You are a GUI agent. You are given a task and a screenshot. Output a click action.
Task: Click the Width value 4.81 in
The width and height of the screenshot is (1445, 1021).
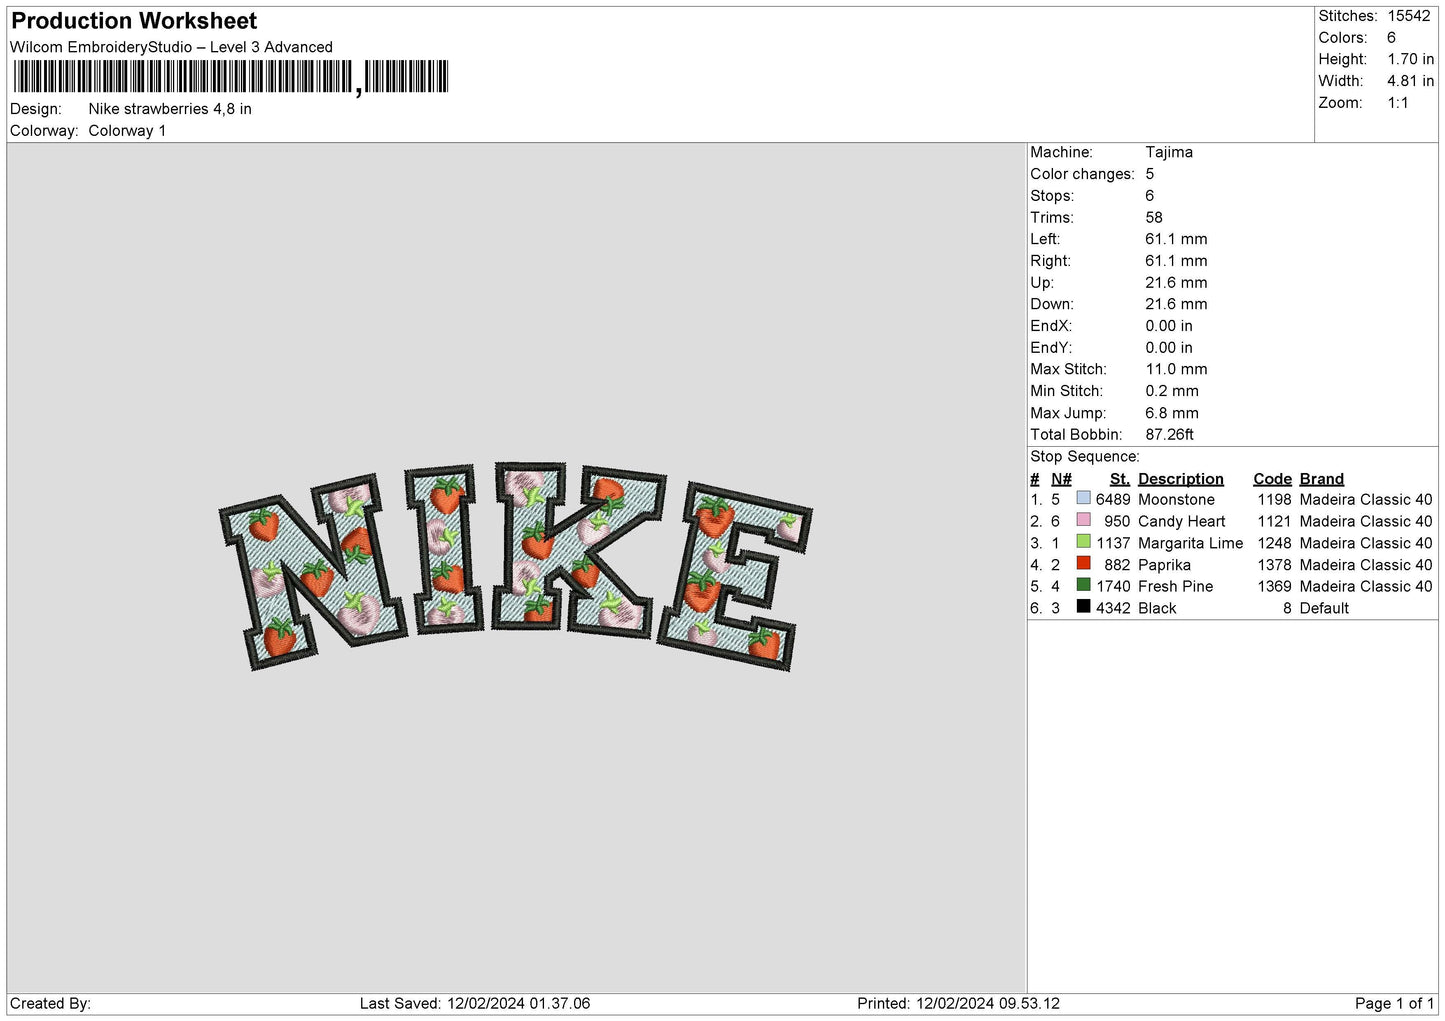pos(1410,81)
